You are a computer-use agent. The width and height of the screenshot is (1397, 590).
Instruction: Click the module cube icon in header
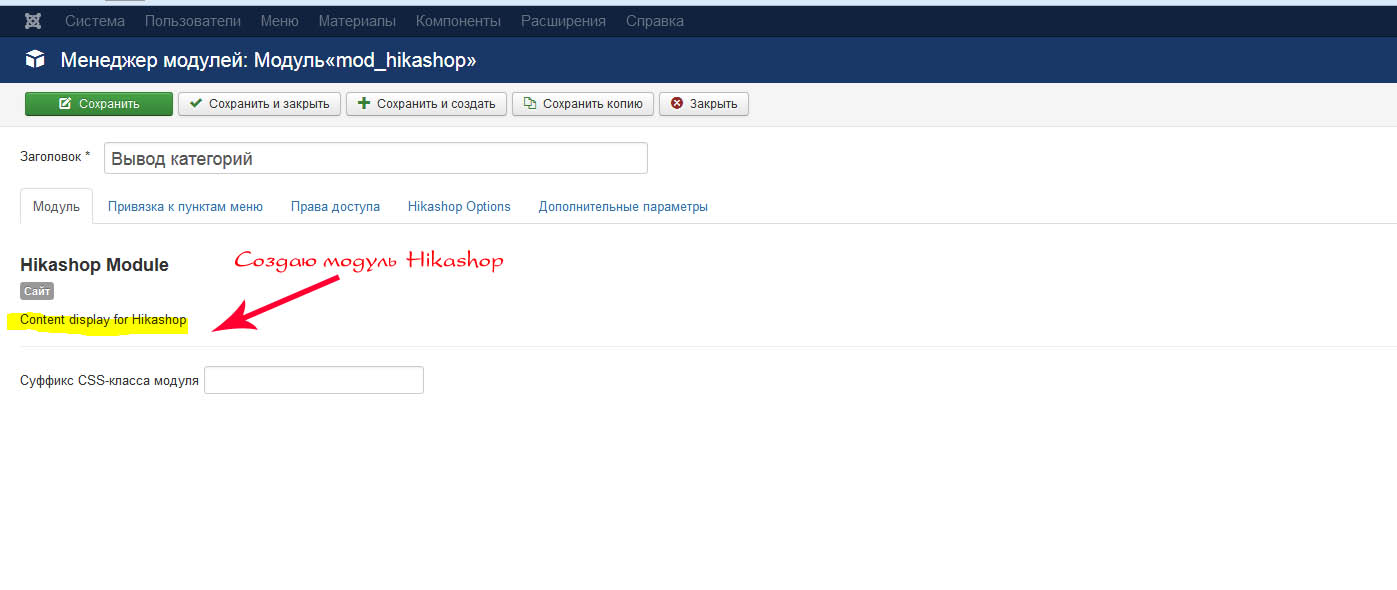[x=35, y=60]
